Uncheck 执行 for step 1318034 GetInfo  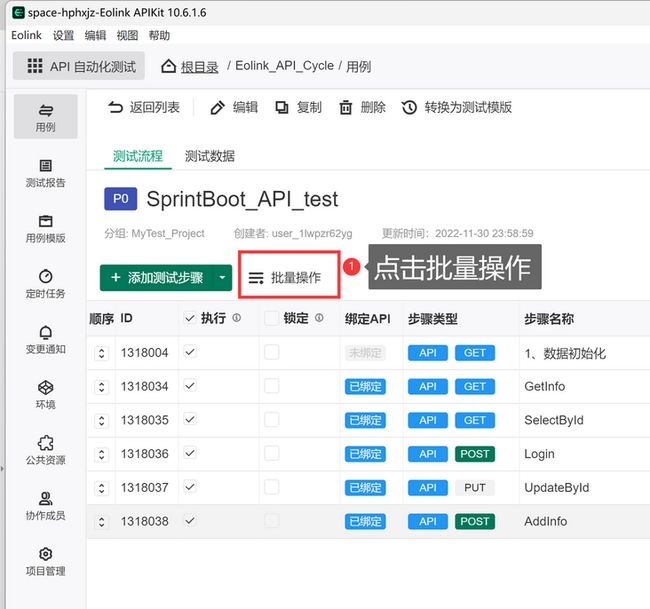click(190, 386)
